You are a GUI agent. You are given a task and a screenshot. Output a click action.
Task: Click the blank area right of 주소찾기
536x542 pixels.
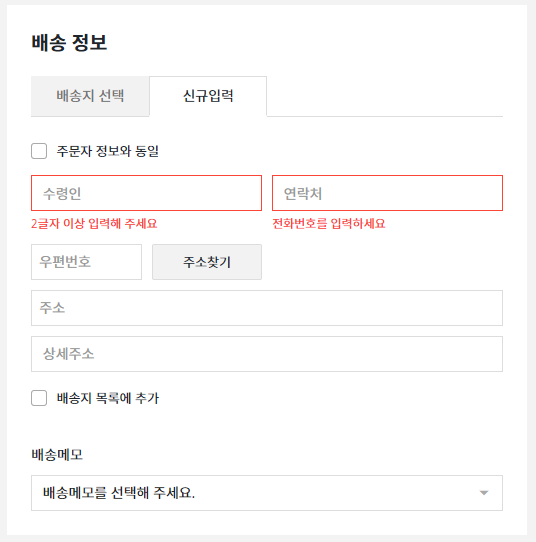pyautogui.click(x=382, y=262)
